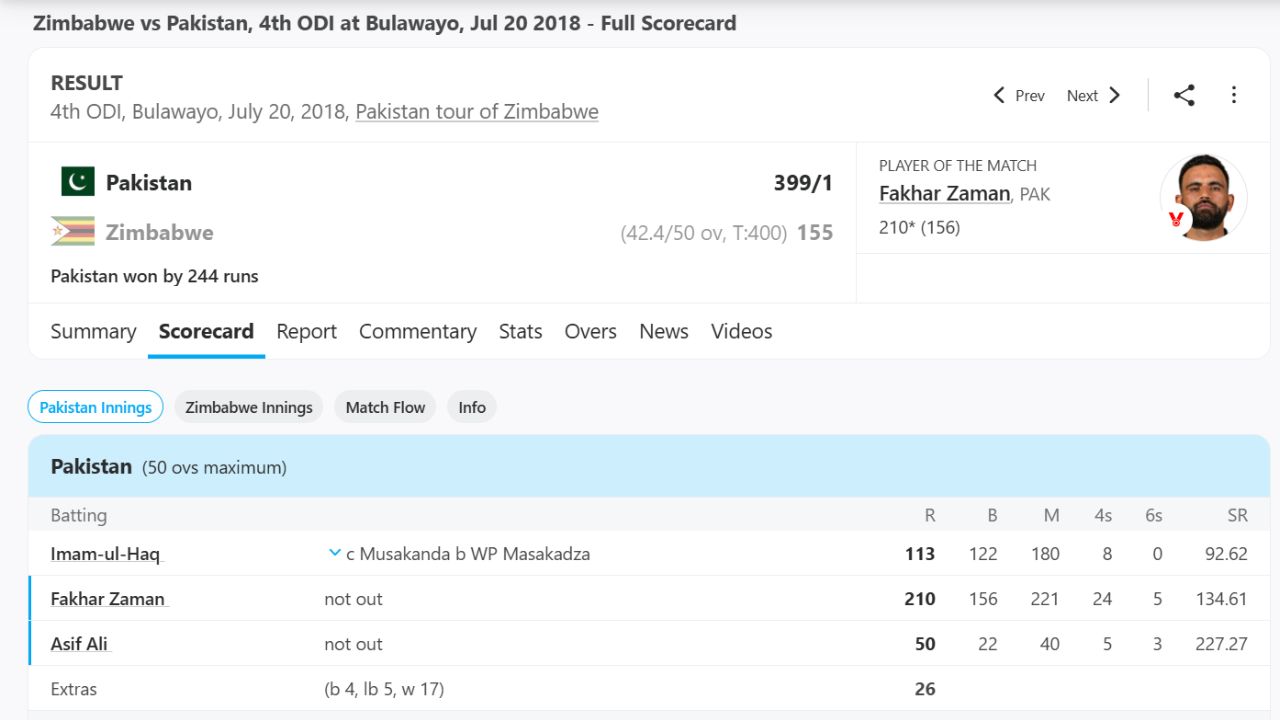
Task: Open the three-dot more options menu
Action: coord(1233,95)
